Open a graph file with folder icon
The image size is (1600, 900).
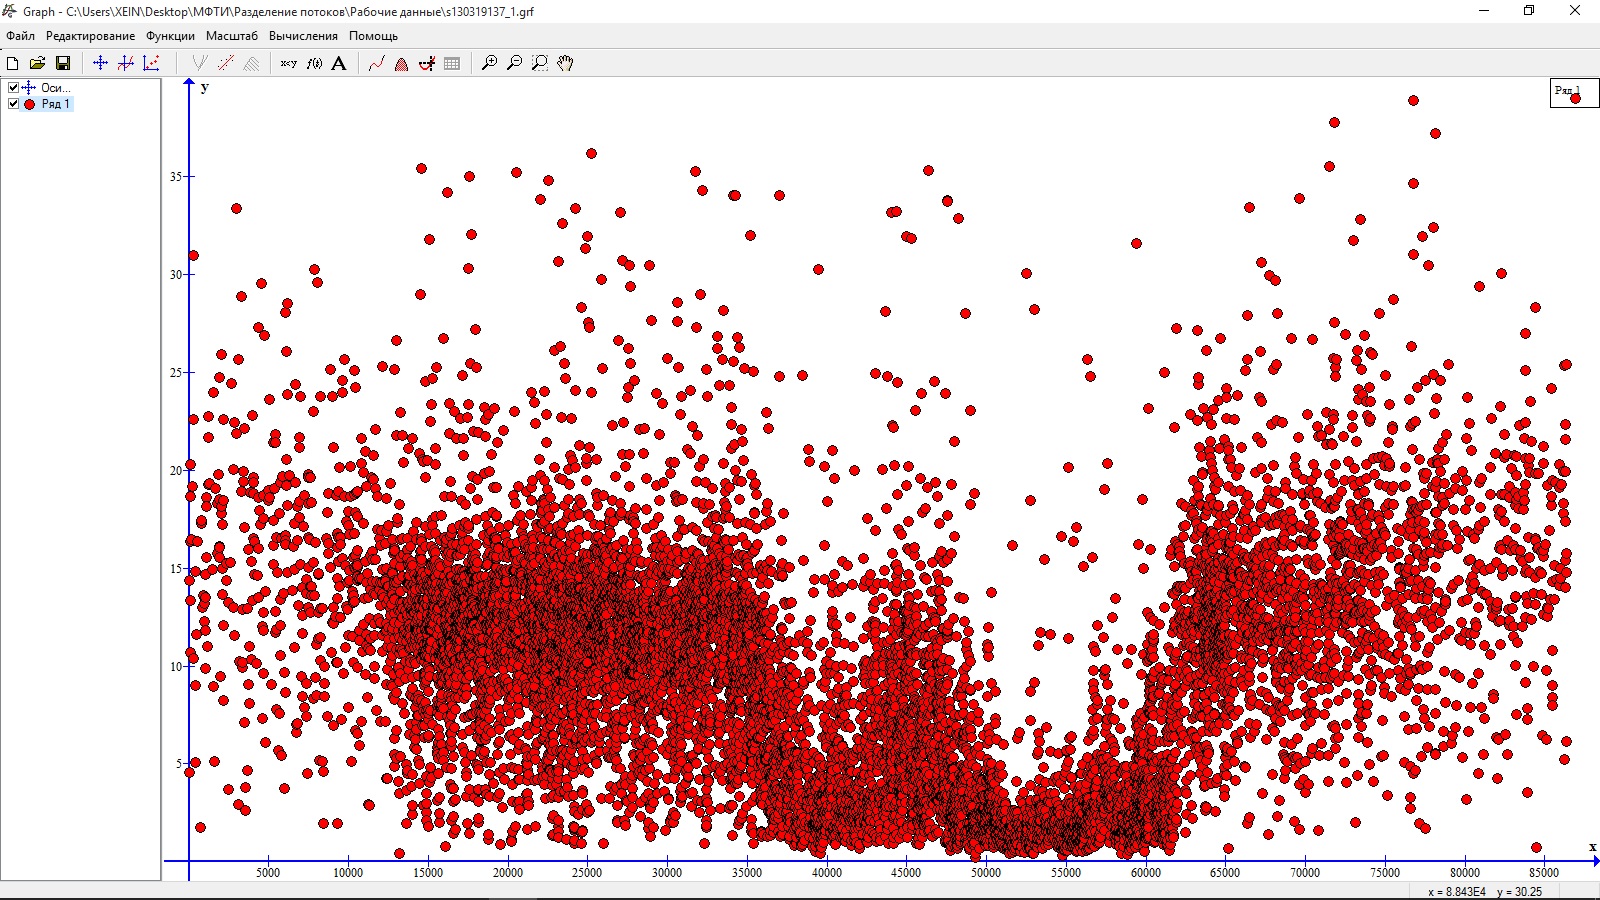[37, 63]
